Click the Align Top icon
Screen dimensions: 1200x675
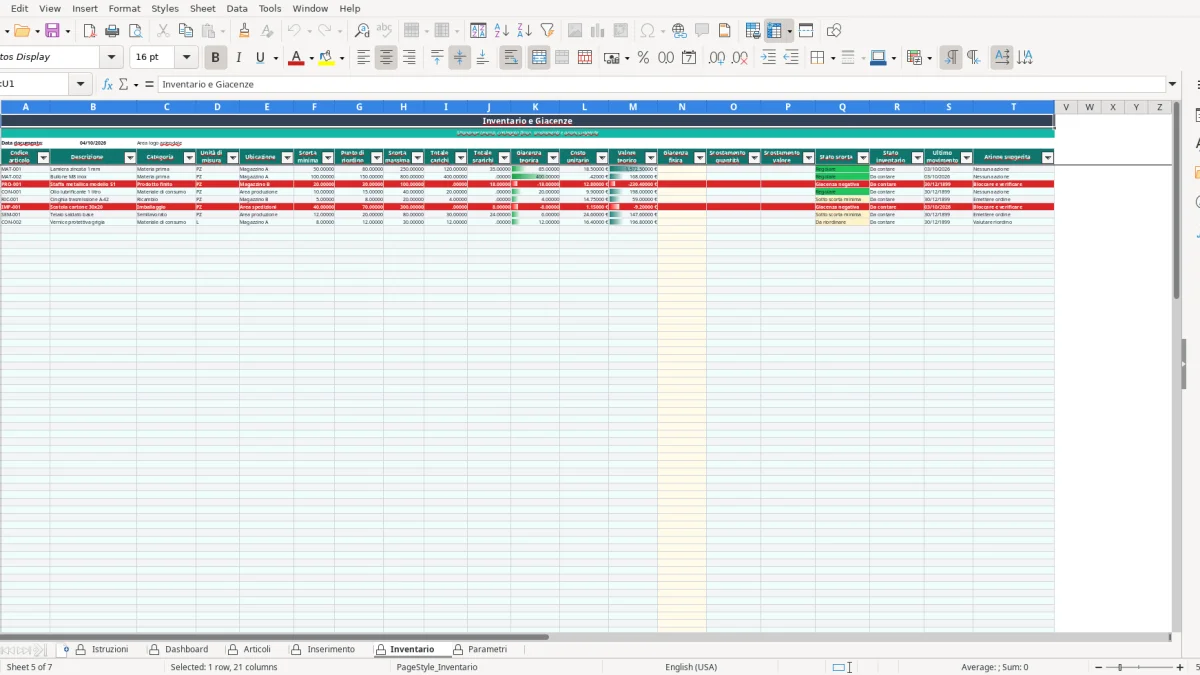point(437,58)
